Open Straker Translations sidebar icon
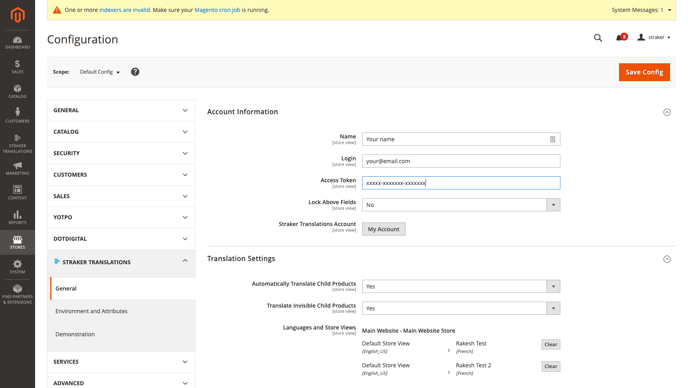Image resolution: width=688 pixels, height=388 pixels. [x=17, y=144]
